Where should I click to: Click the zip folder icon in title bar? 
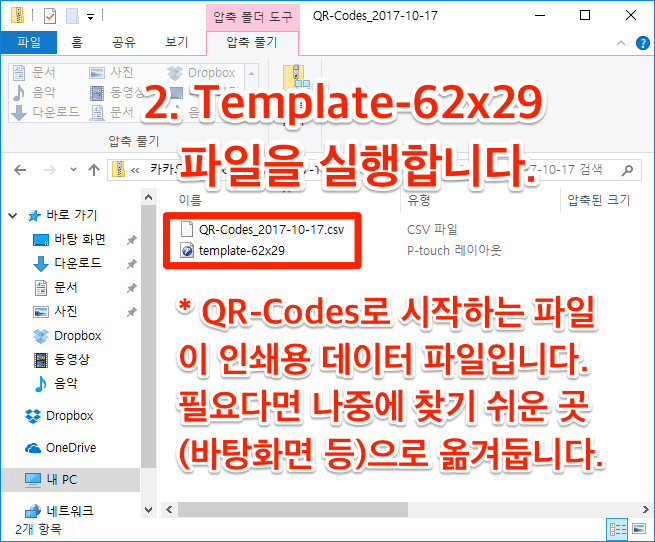pyautogui.click(x=18, y=15)
